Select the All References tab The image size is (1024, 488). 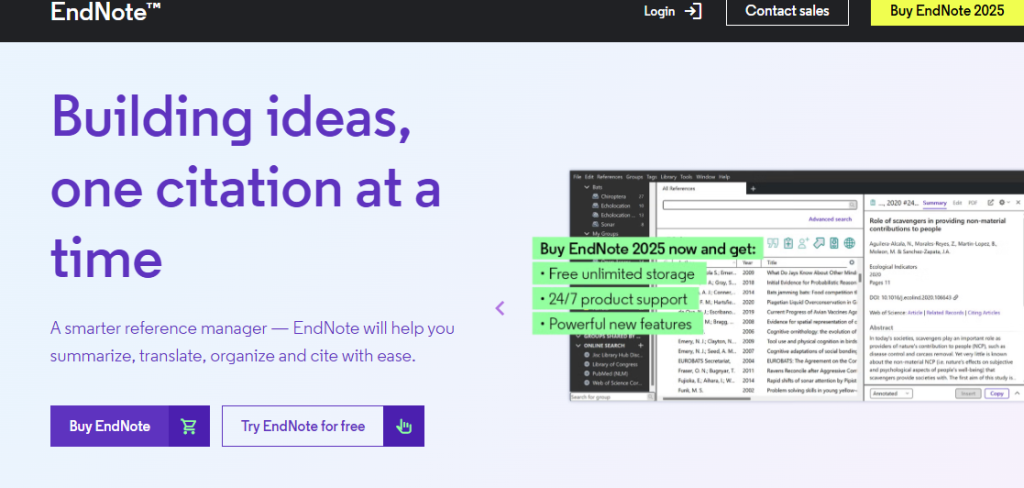700,189
